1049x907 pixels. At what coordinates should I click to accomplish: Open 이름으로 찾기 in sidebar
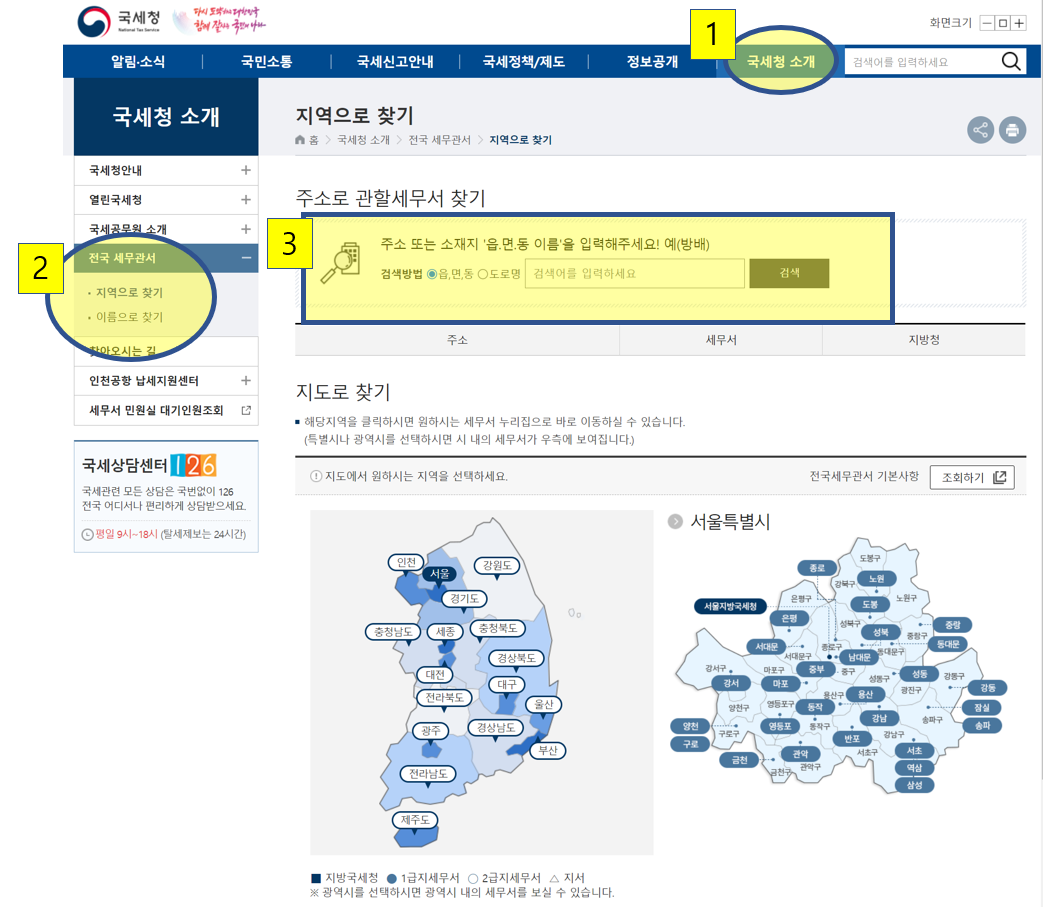pos(129,317)
